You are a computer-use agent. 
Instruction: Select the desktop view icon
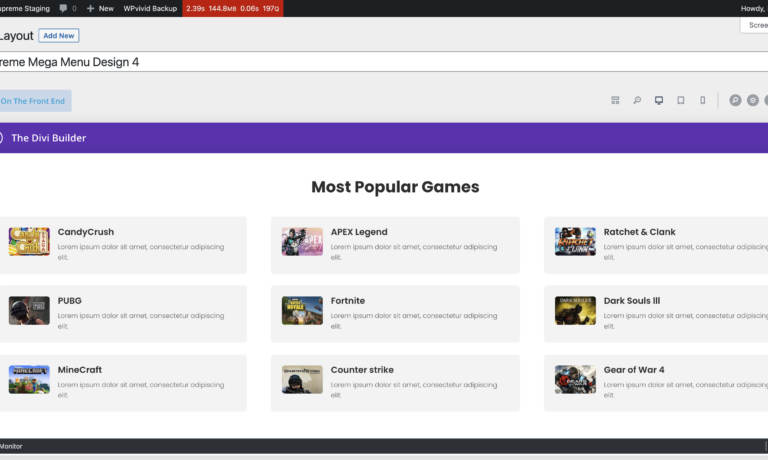(x=659, y=100)
